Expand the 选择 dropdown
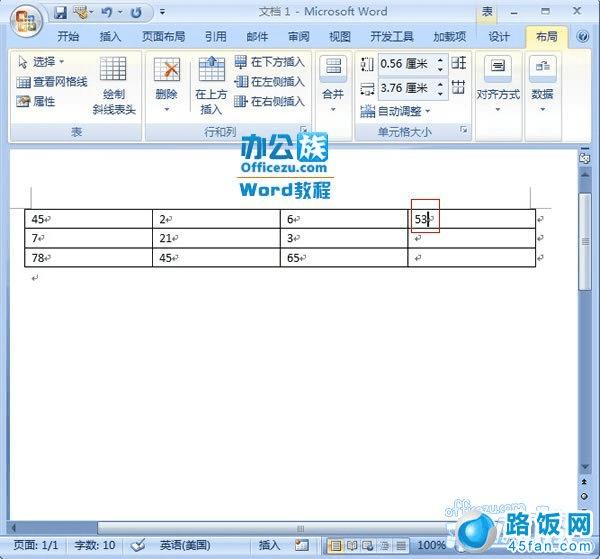Screen dimensions: 600x559 41,62
